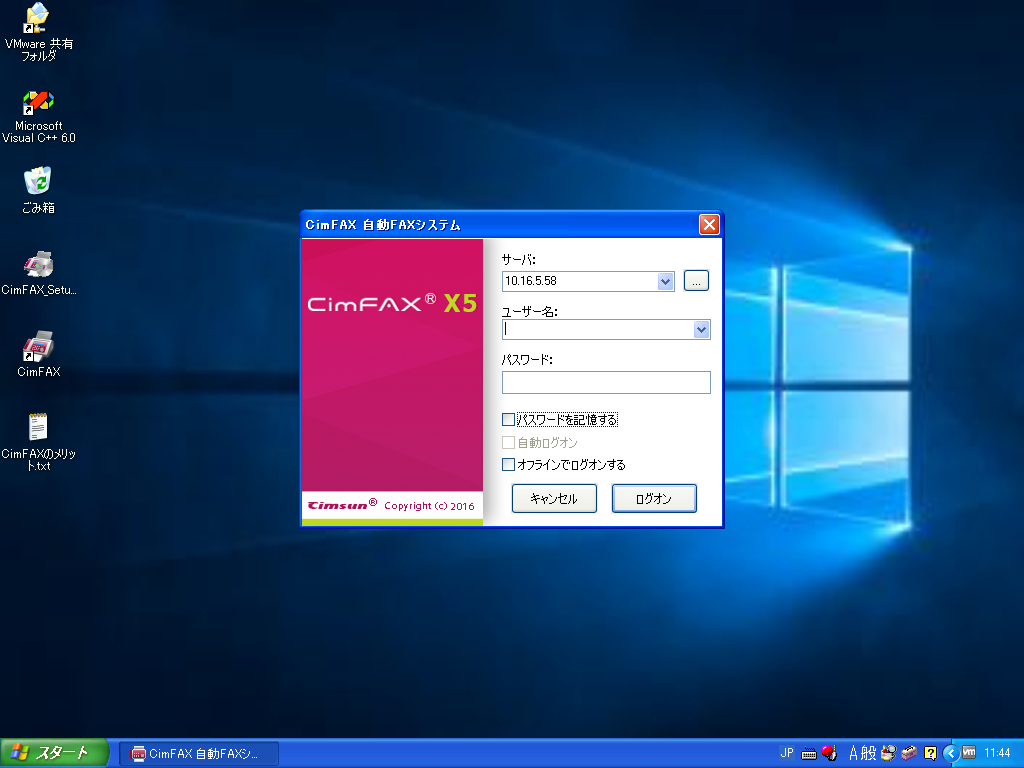The image size is (1024, 768).
Task: Click the JP language bar indicator
Action: [x=787, y=753]
